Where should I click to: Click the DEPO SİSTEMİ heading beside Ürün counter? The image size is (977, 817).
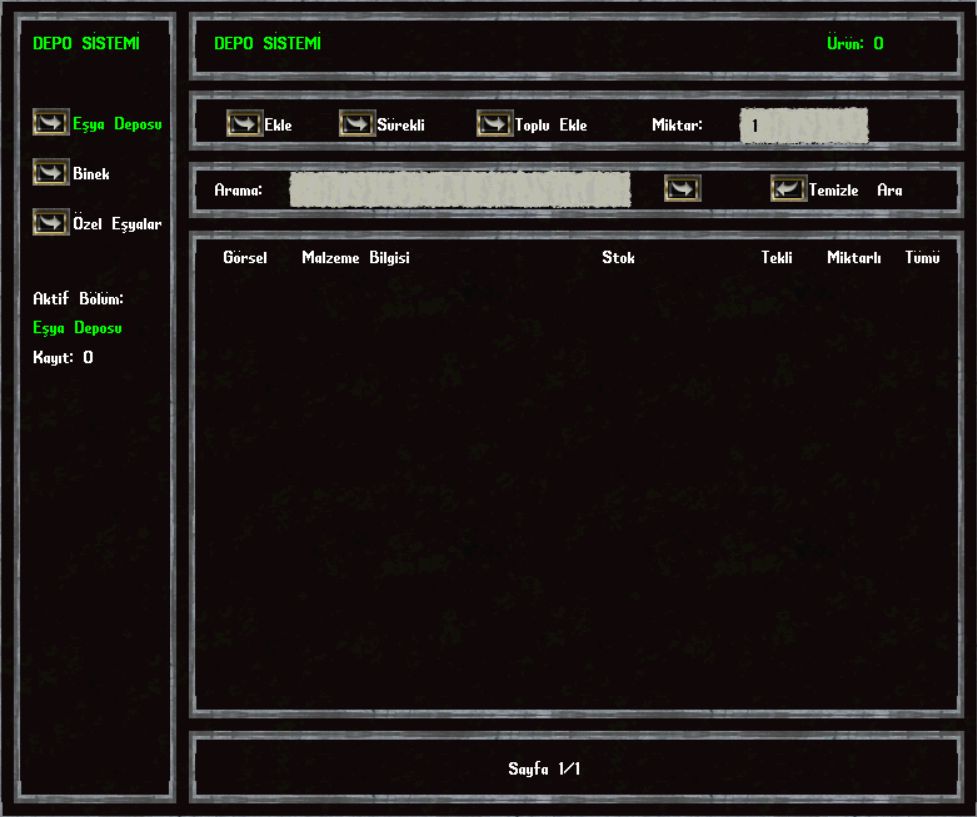267,43
